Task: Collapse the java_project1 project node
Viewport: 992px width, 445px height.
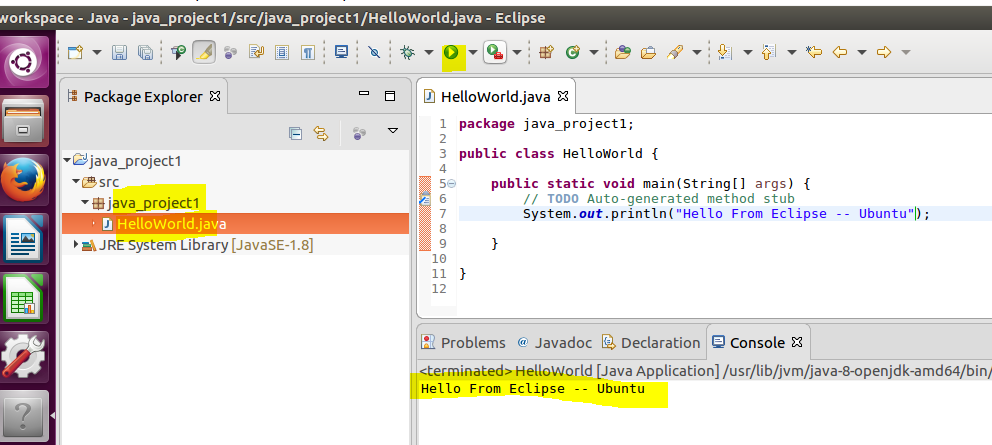Action: pyautogui.click(x=67, y=161)
